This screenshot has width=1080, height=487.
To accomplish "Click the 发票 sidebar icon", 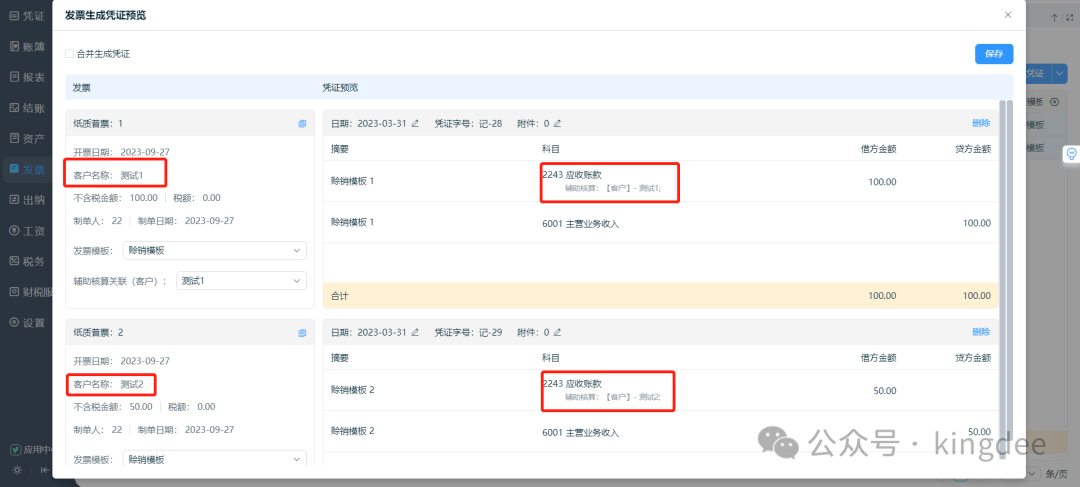I will (14, 169).
